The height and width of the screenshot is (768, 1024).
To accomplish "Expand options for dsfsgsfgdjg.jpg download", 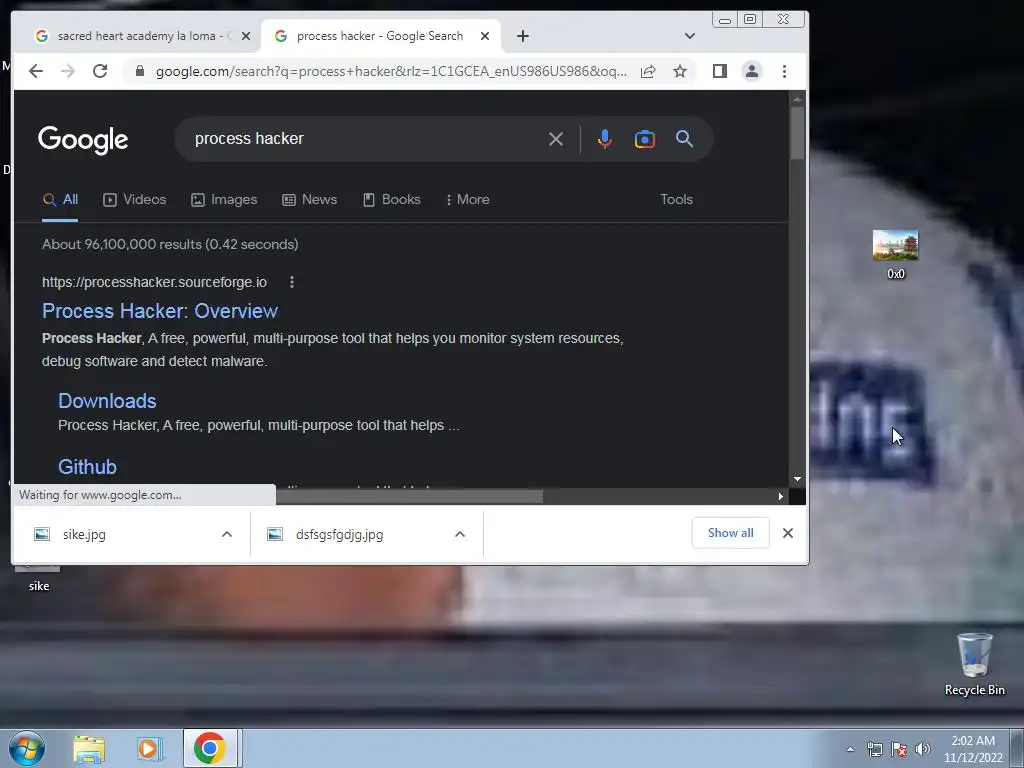I will [x=460, y=534].
